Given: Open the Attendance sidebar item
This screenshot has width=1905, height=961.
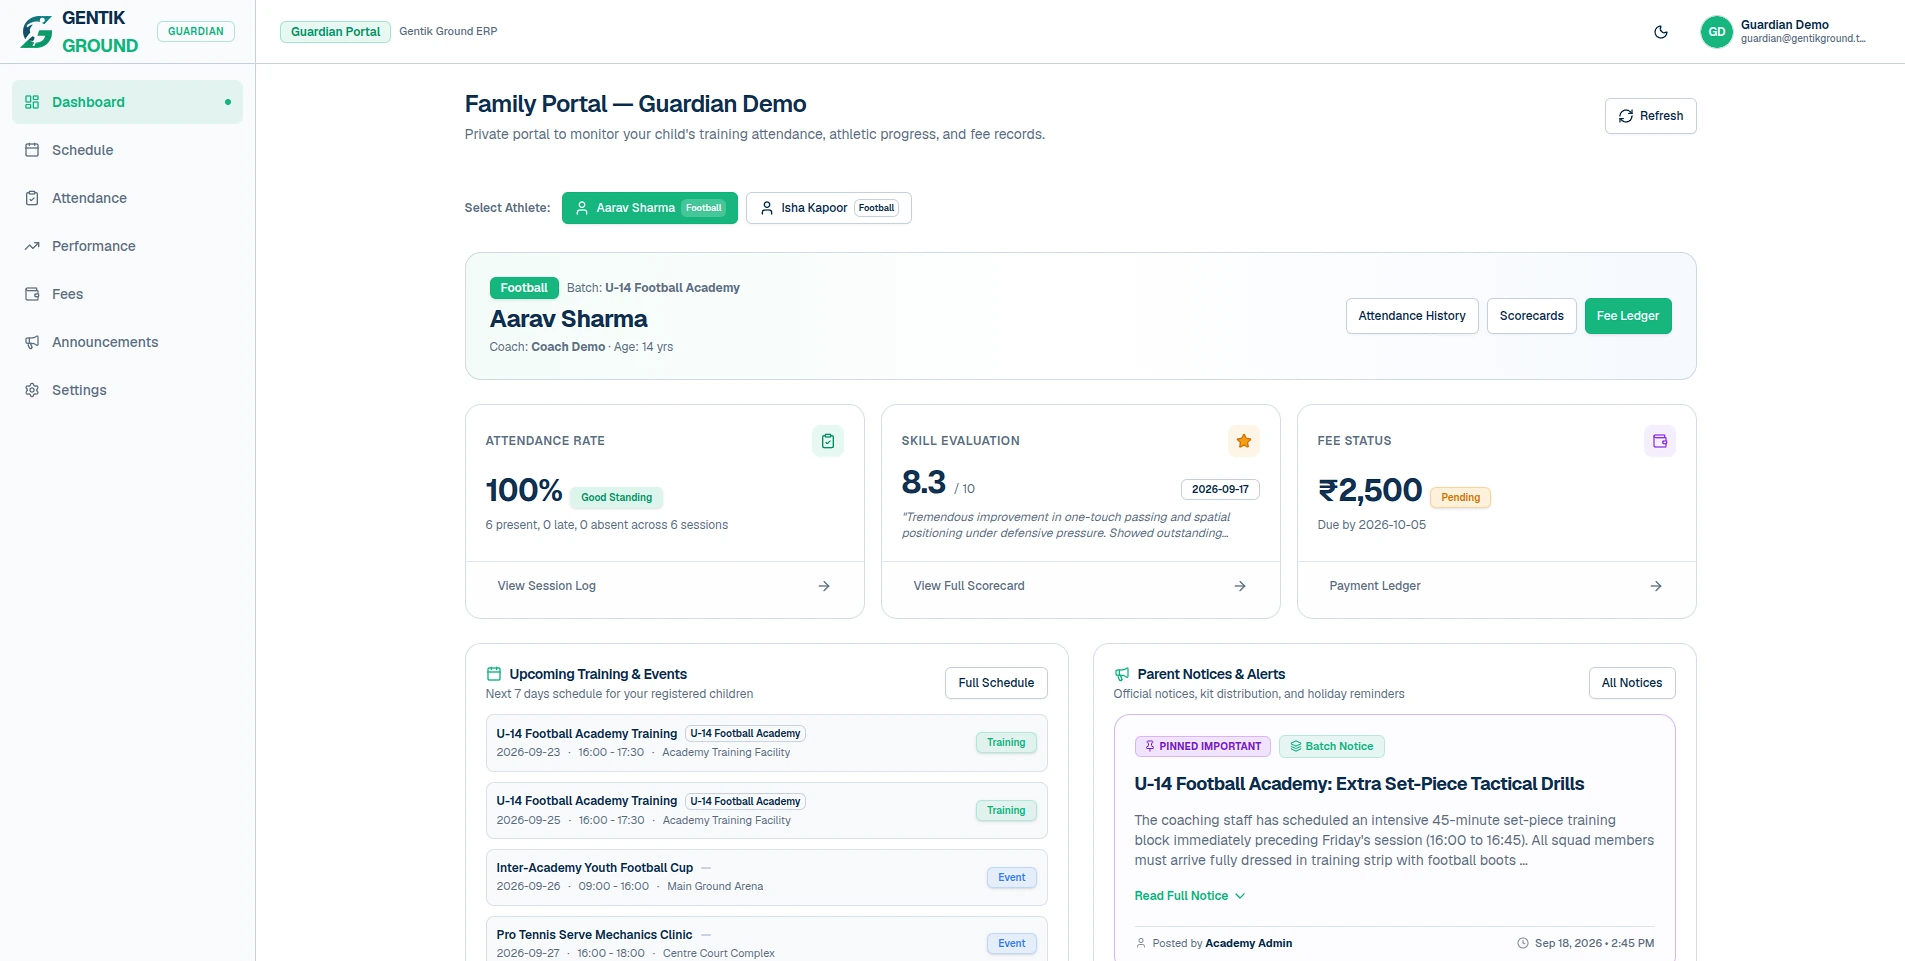Looking at the screenshot, I should (x=127, y=198).
